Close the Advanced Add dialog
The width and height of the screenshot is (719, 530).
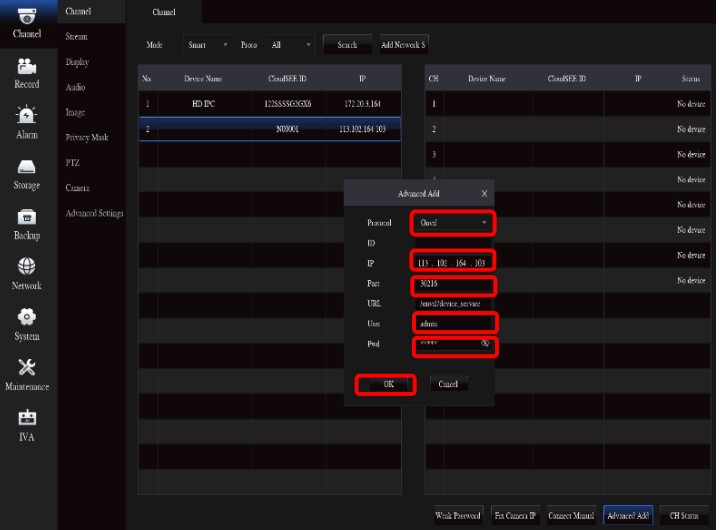484,193
